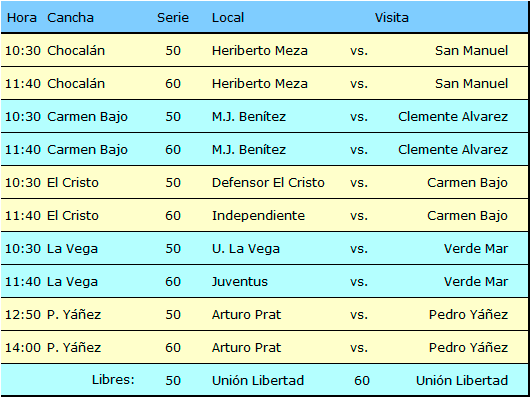The height and width of the screenshot is (397, 530).
Task: Click Pedro Yáñez visitor in the 14:00 row
Action: point(468,348)
